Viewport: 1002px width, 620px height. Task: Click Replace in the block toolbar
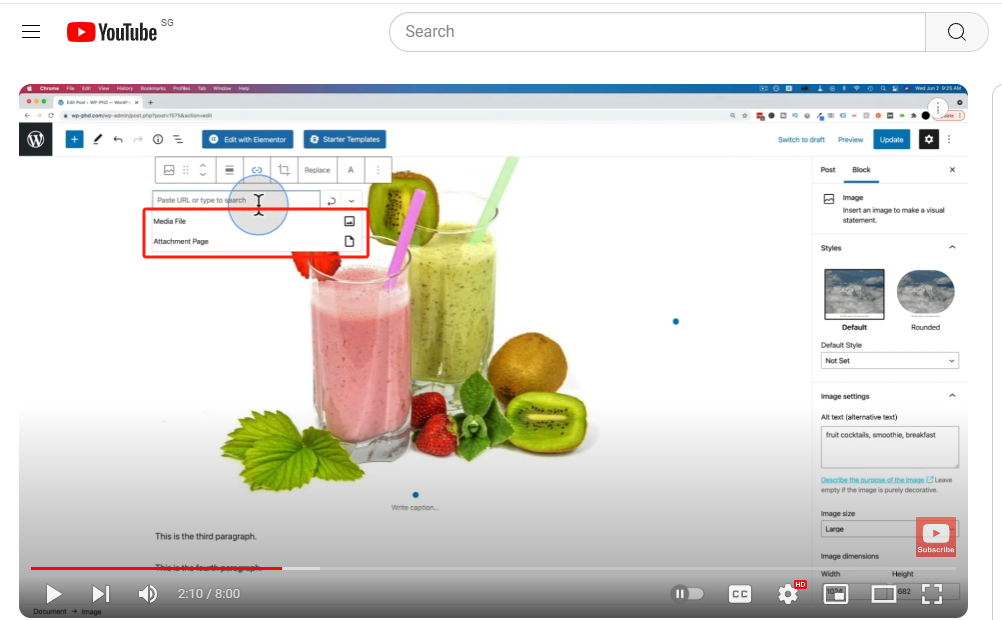[317, 170]
